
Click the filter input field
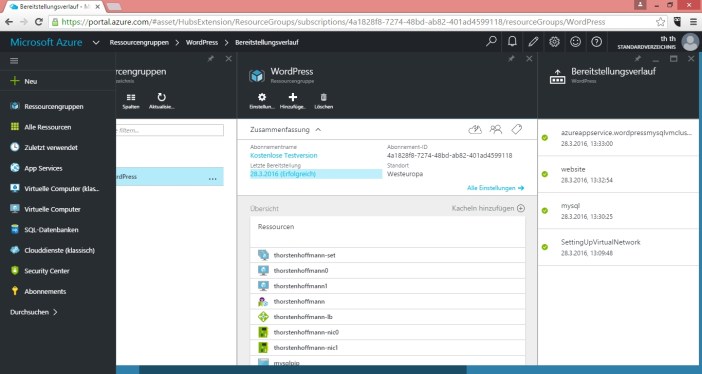[x=170, y=130]
